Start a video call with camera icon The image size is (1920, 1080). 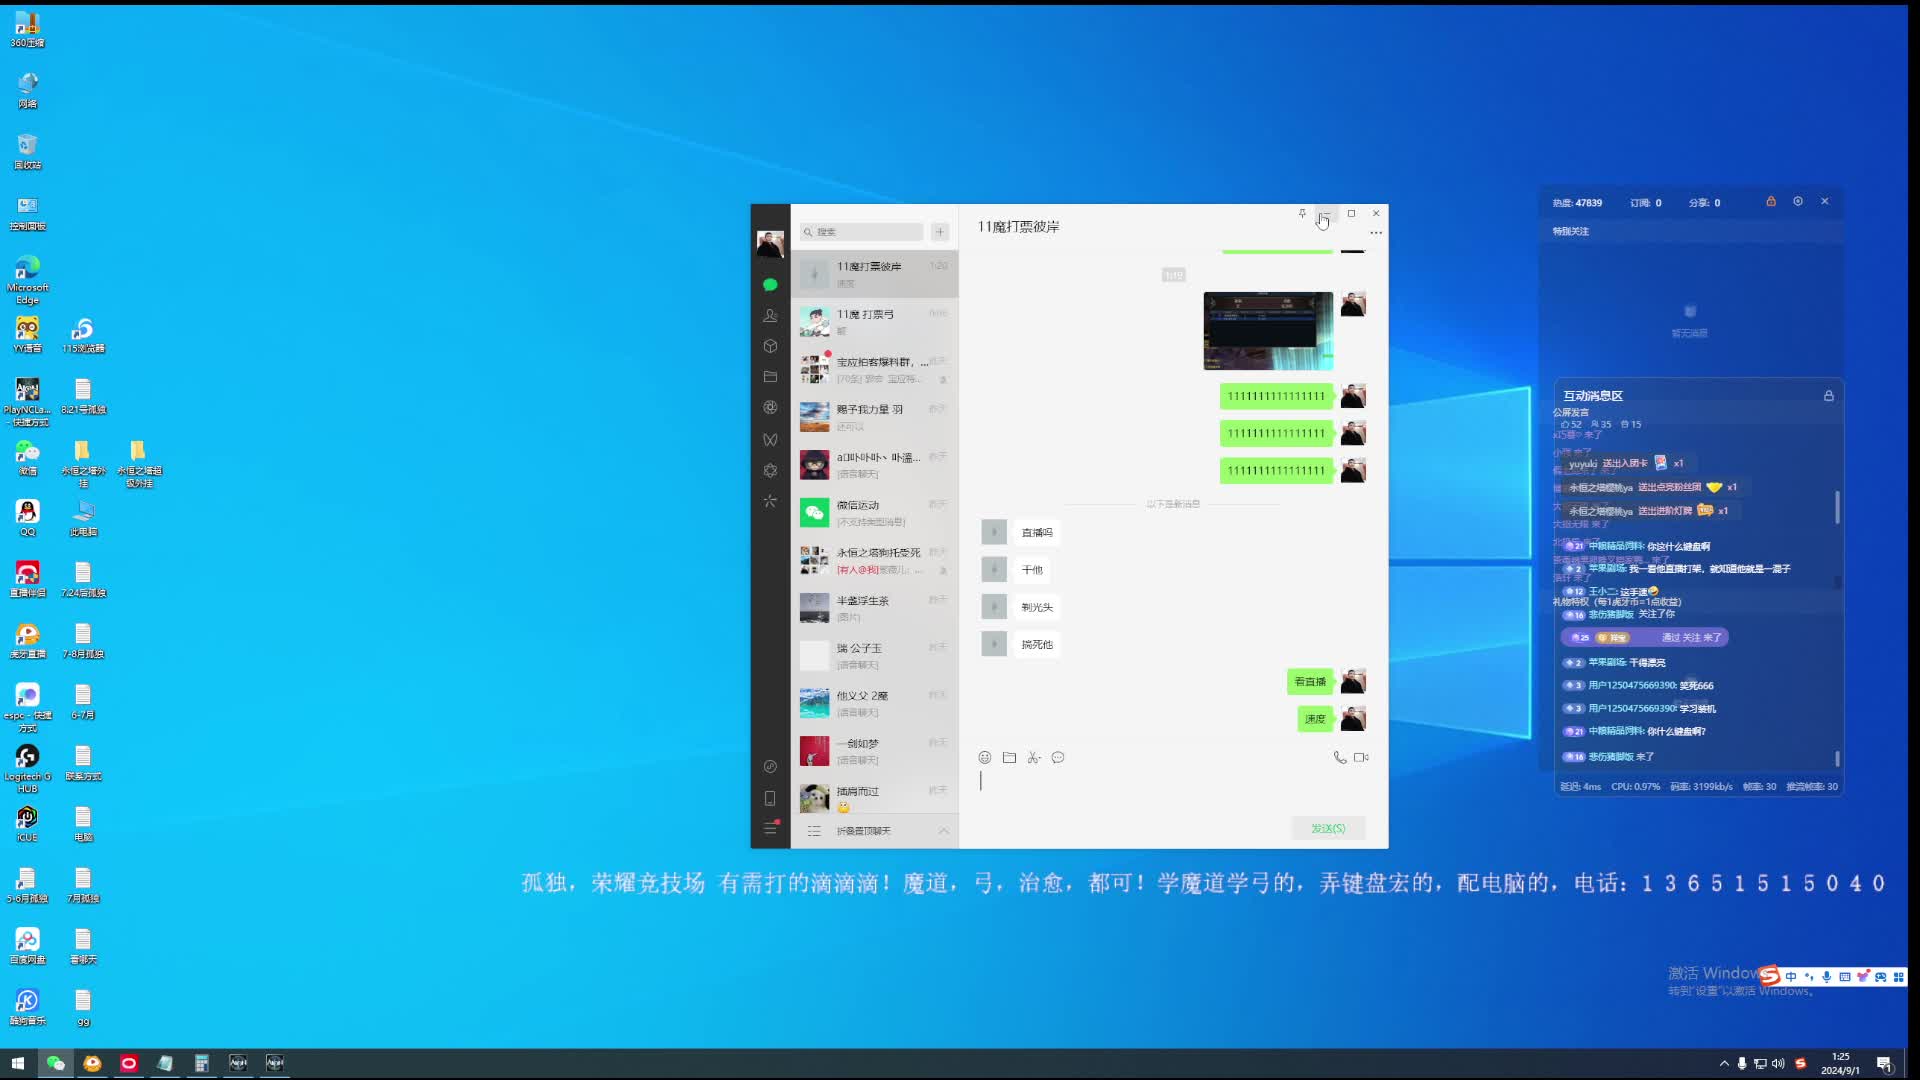click(1361, 758)
